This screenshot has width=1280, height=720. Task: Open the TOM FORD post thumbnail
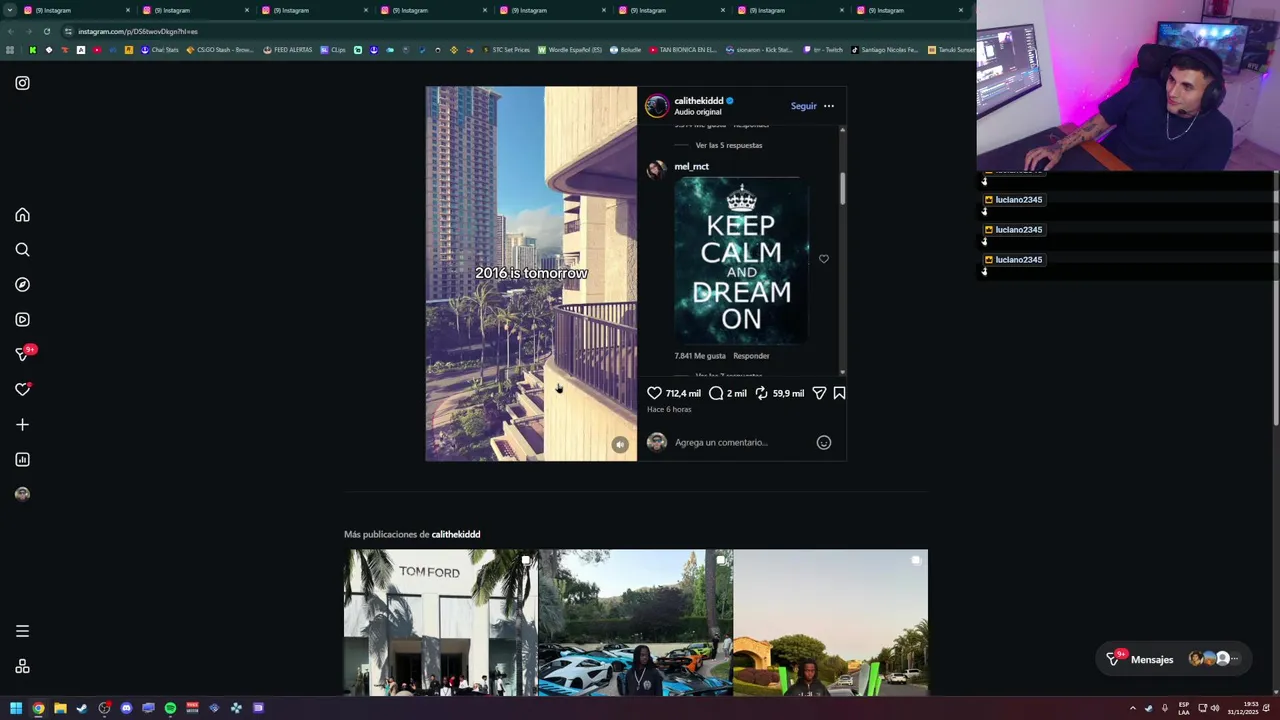pos(440,622)
